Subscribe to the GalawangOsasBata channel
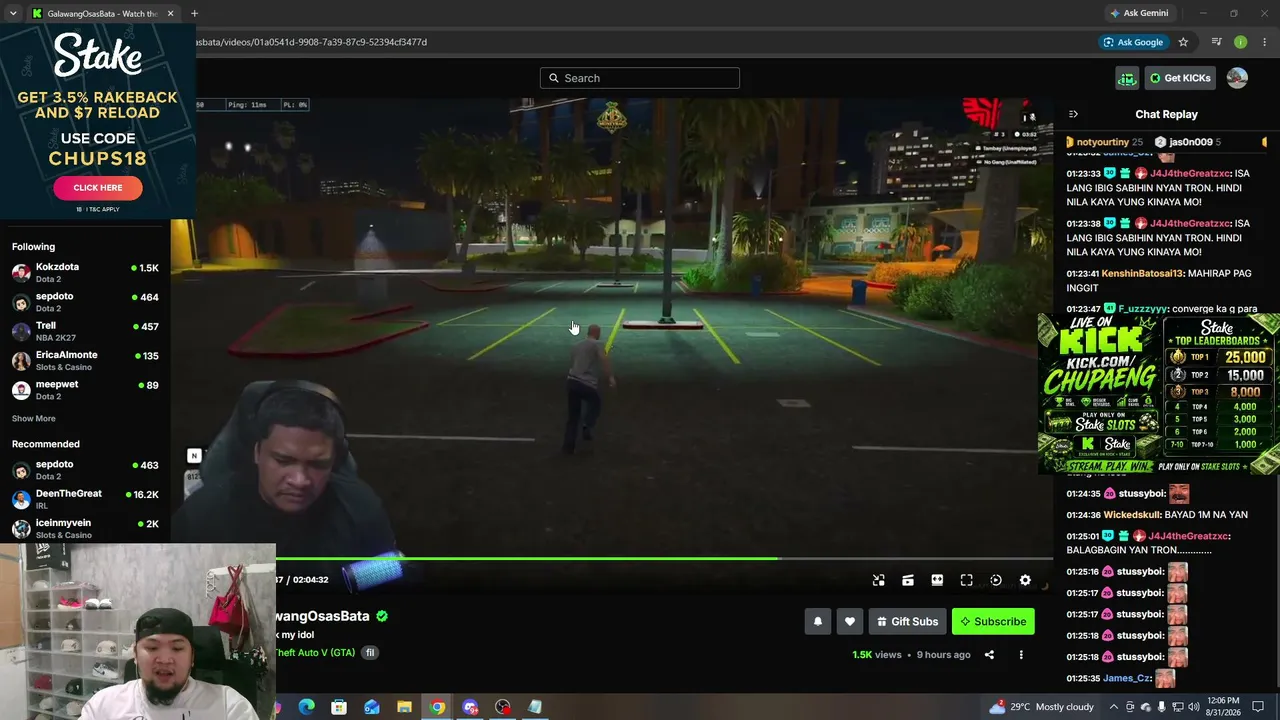This screenshot has width=1280, height=720. click(x=993, y=621)
